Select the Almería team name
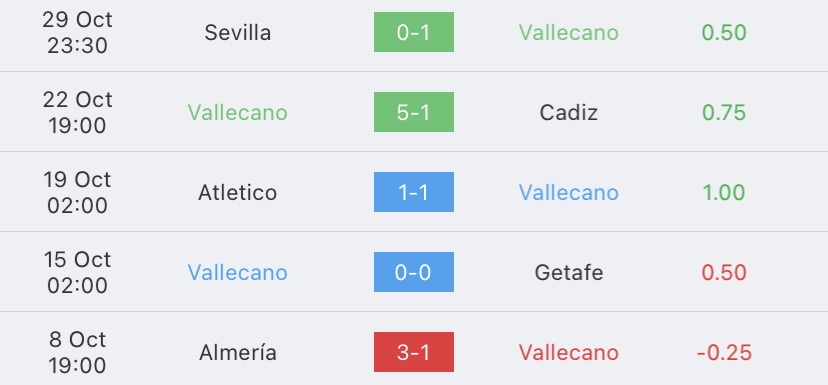The width and height of the screenshot is (828, 385). click(238, 353)
